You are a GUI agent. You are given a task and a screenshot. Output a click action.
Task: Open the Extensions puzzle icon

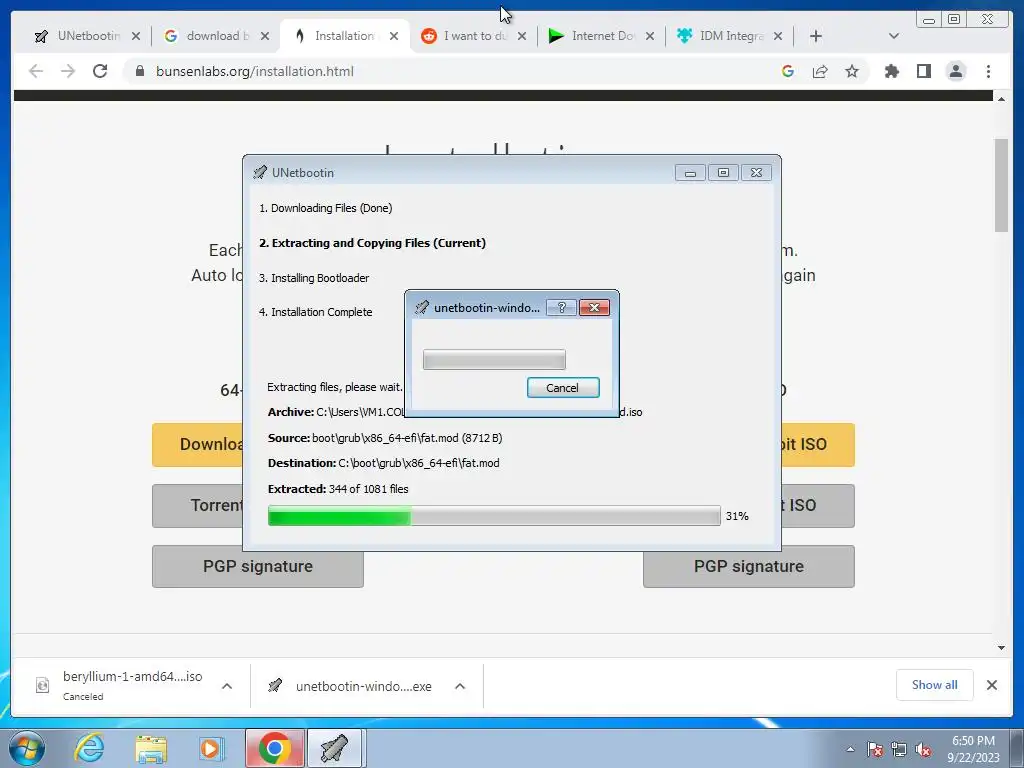(891, 71)
